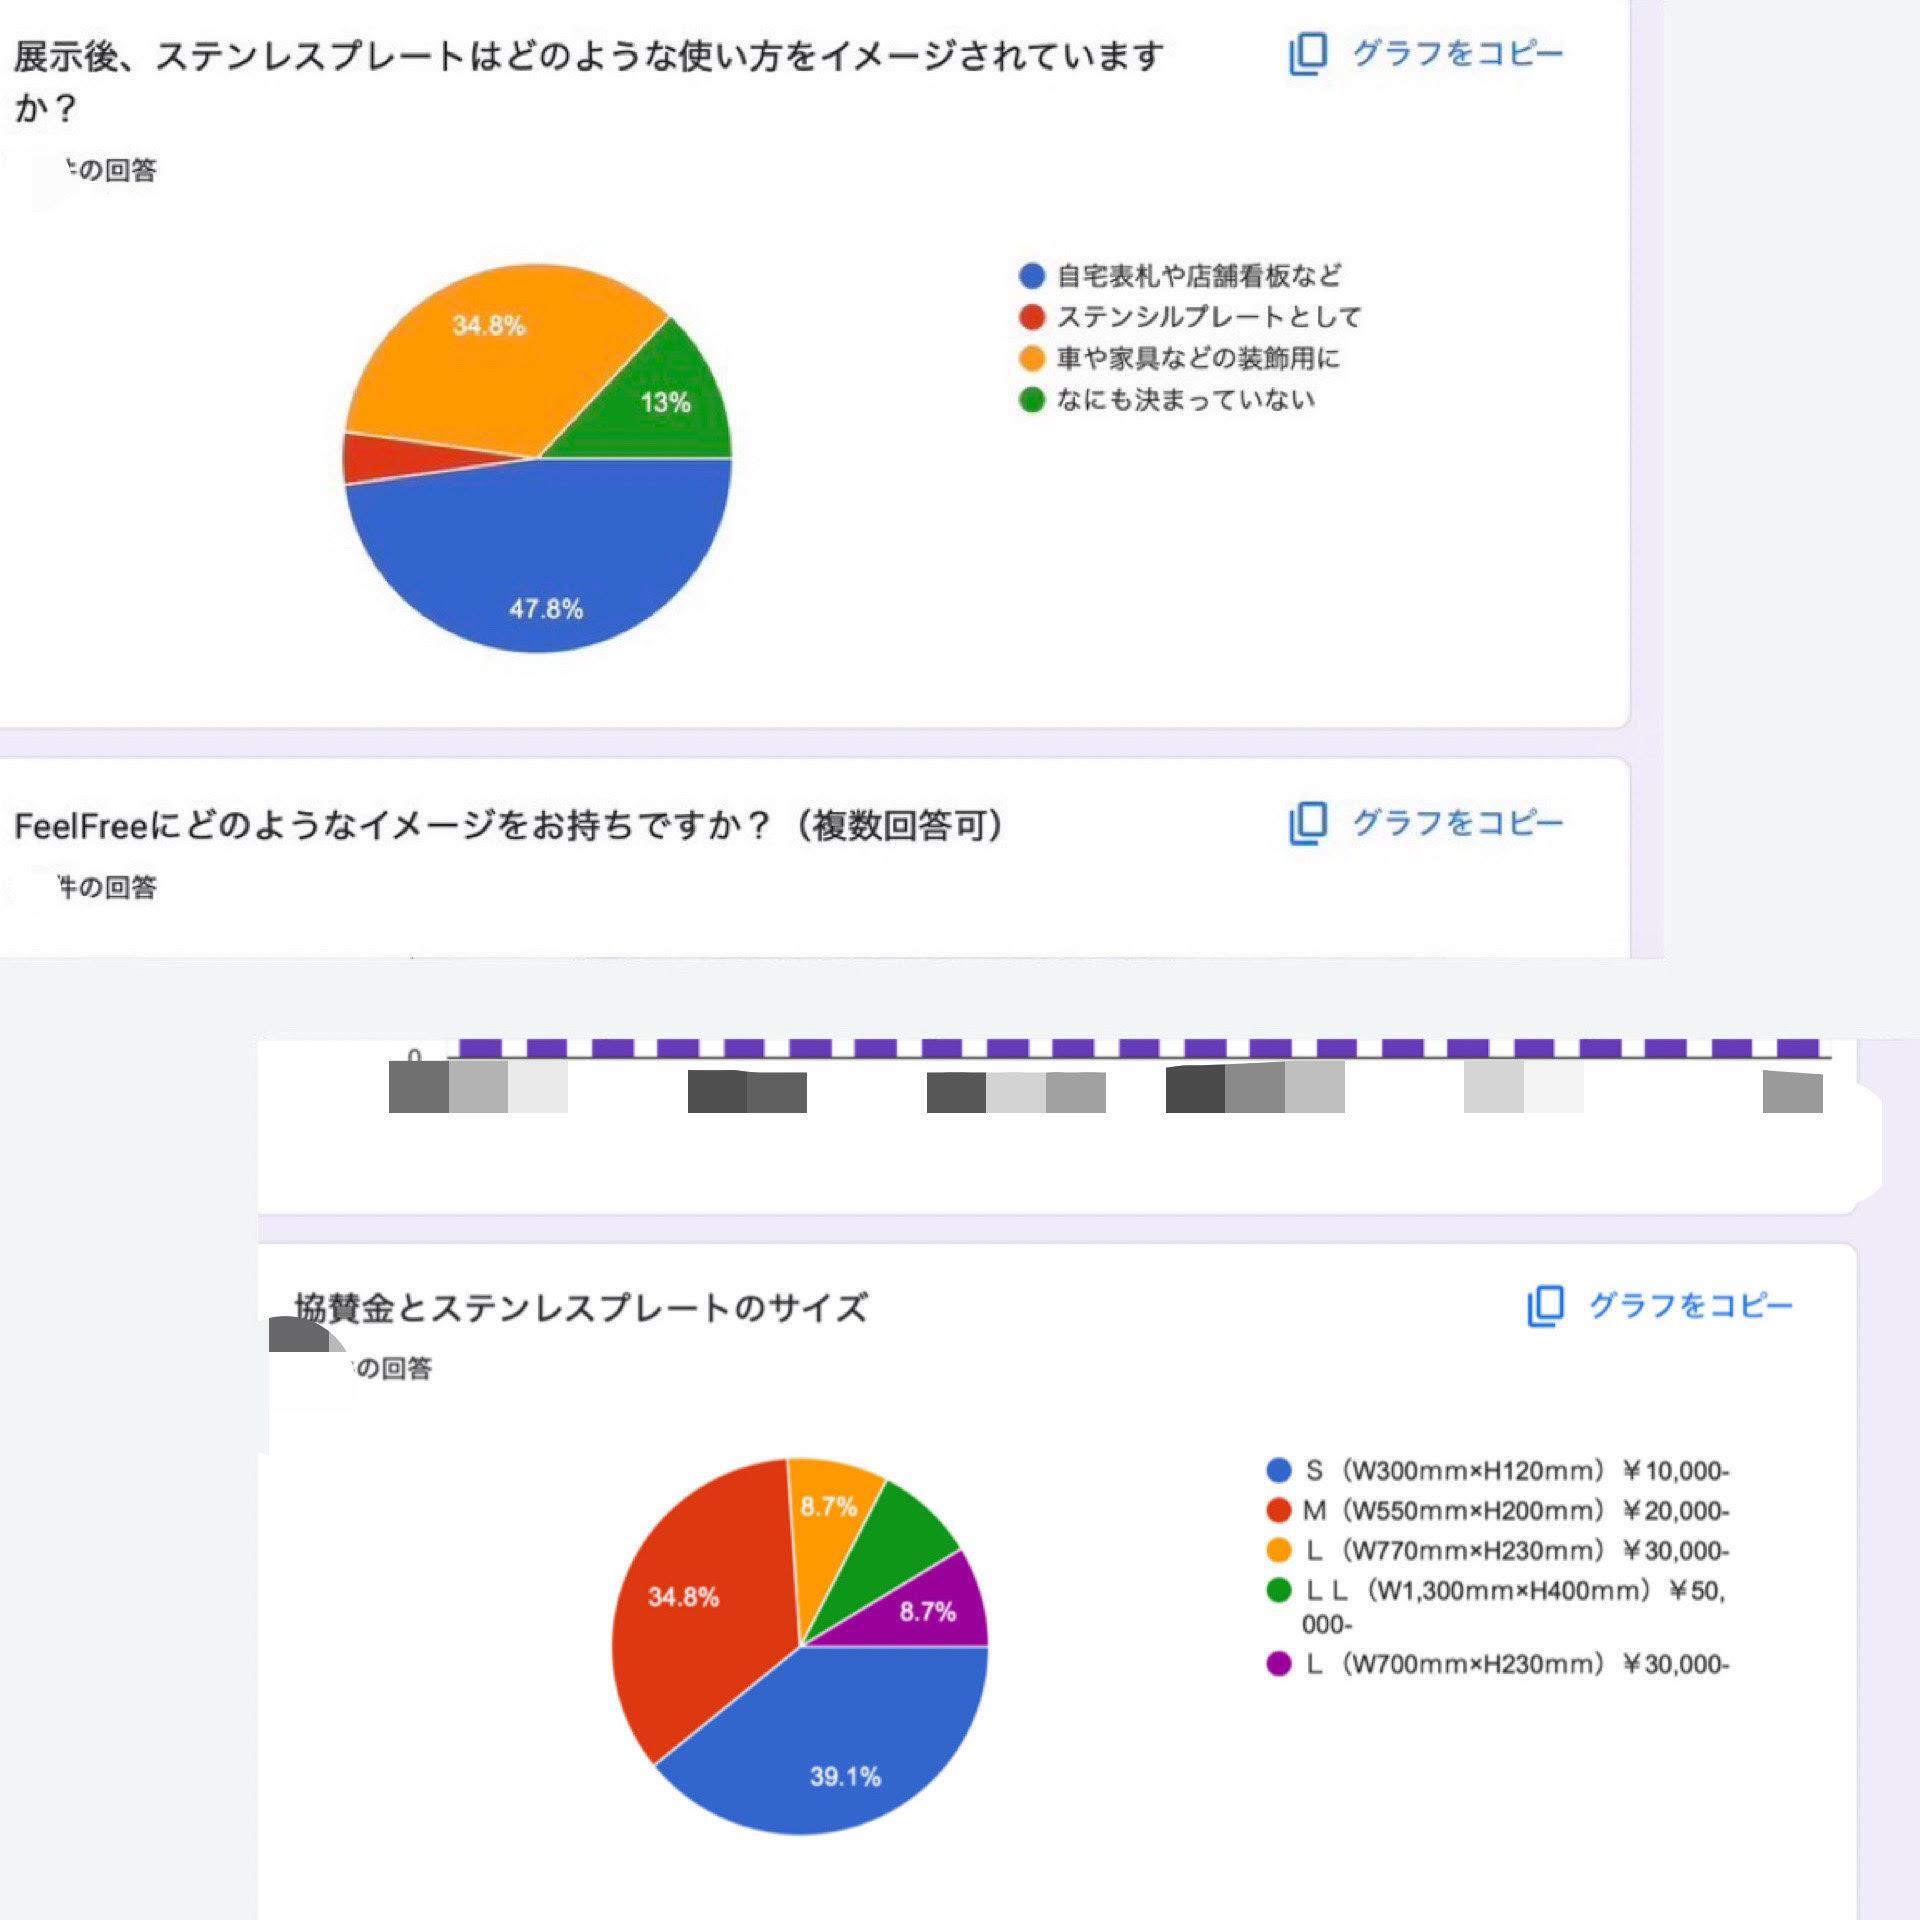Click the FeelFreeにどのようなイメージをお持ちですか question title
Image resolution: width=1920 pixels, height=1920 pixels.
(508, 826)
